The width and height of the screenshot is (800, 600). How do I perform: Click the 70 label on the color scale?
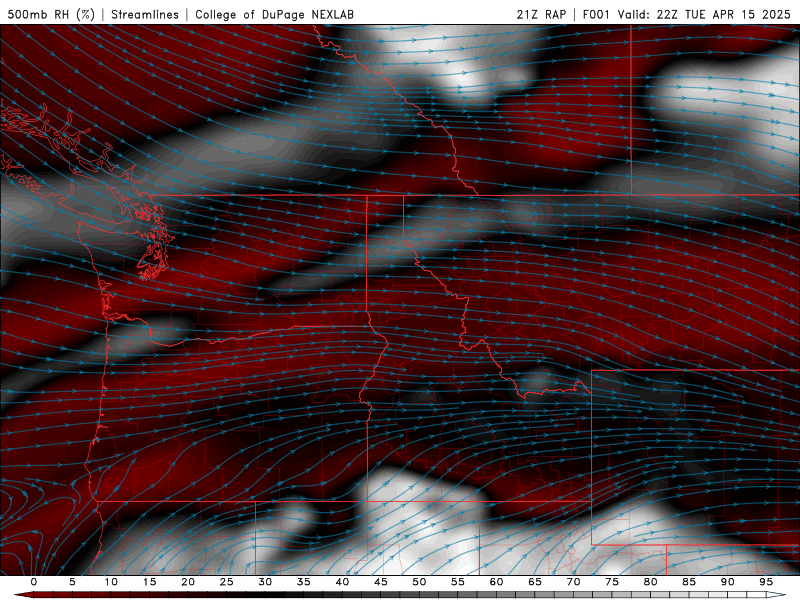(573, 582)
